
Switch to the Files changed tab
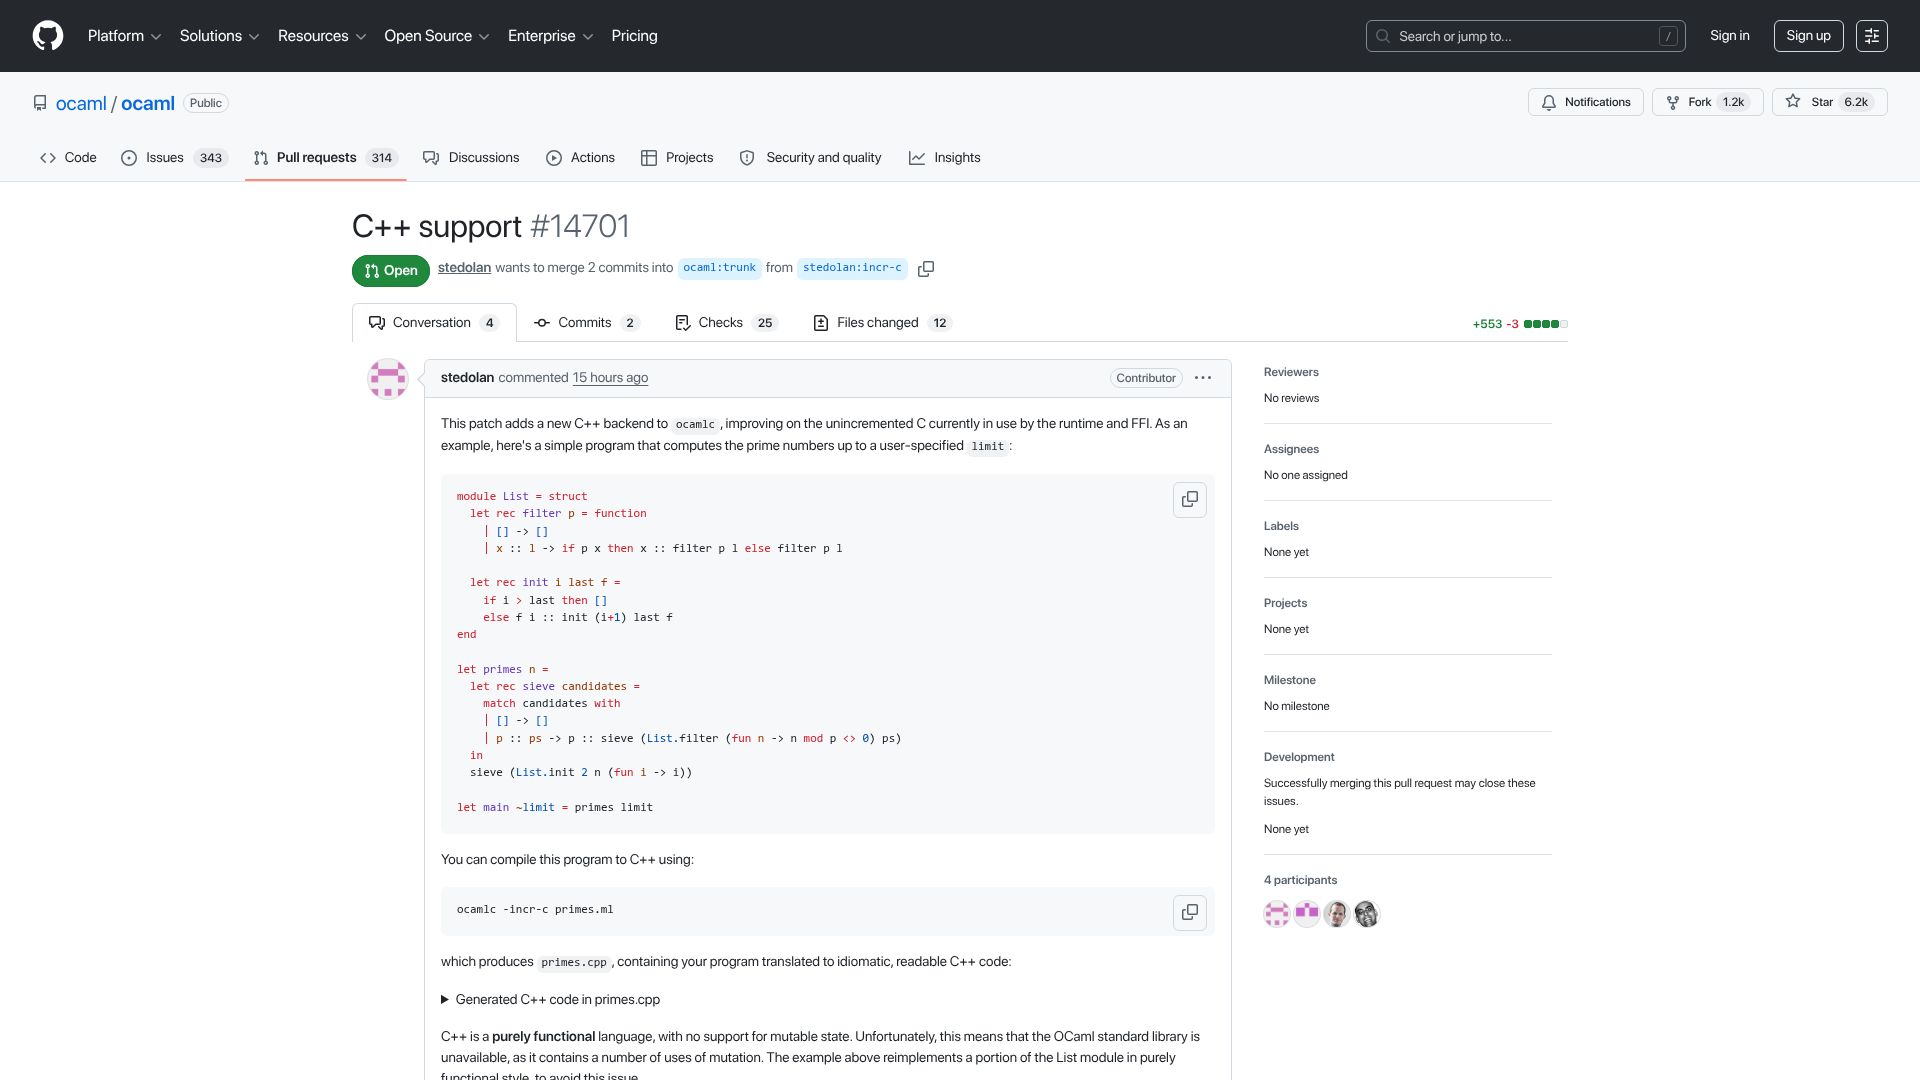pyautogui.click(x=882, y=323)
